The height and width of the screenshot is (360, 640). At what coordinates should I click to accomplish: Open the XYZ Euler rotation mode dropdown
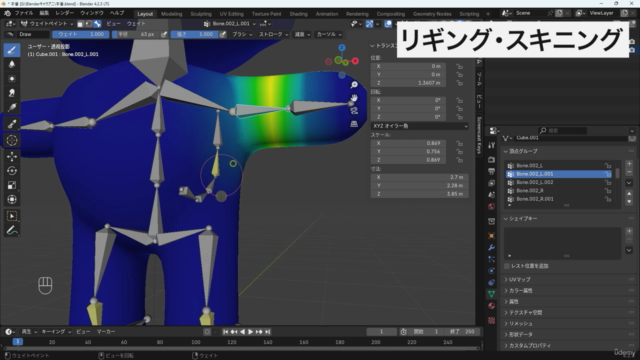click(x=420, y=126)
